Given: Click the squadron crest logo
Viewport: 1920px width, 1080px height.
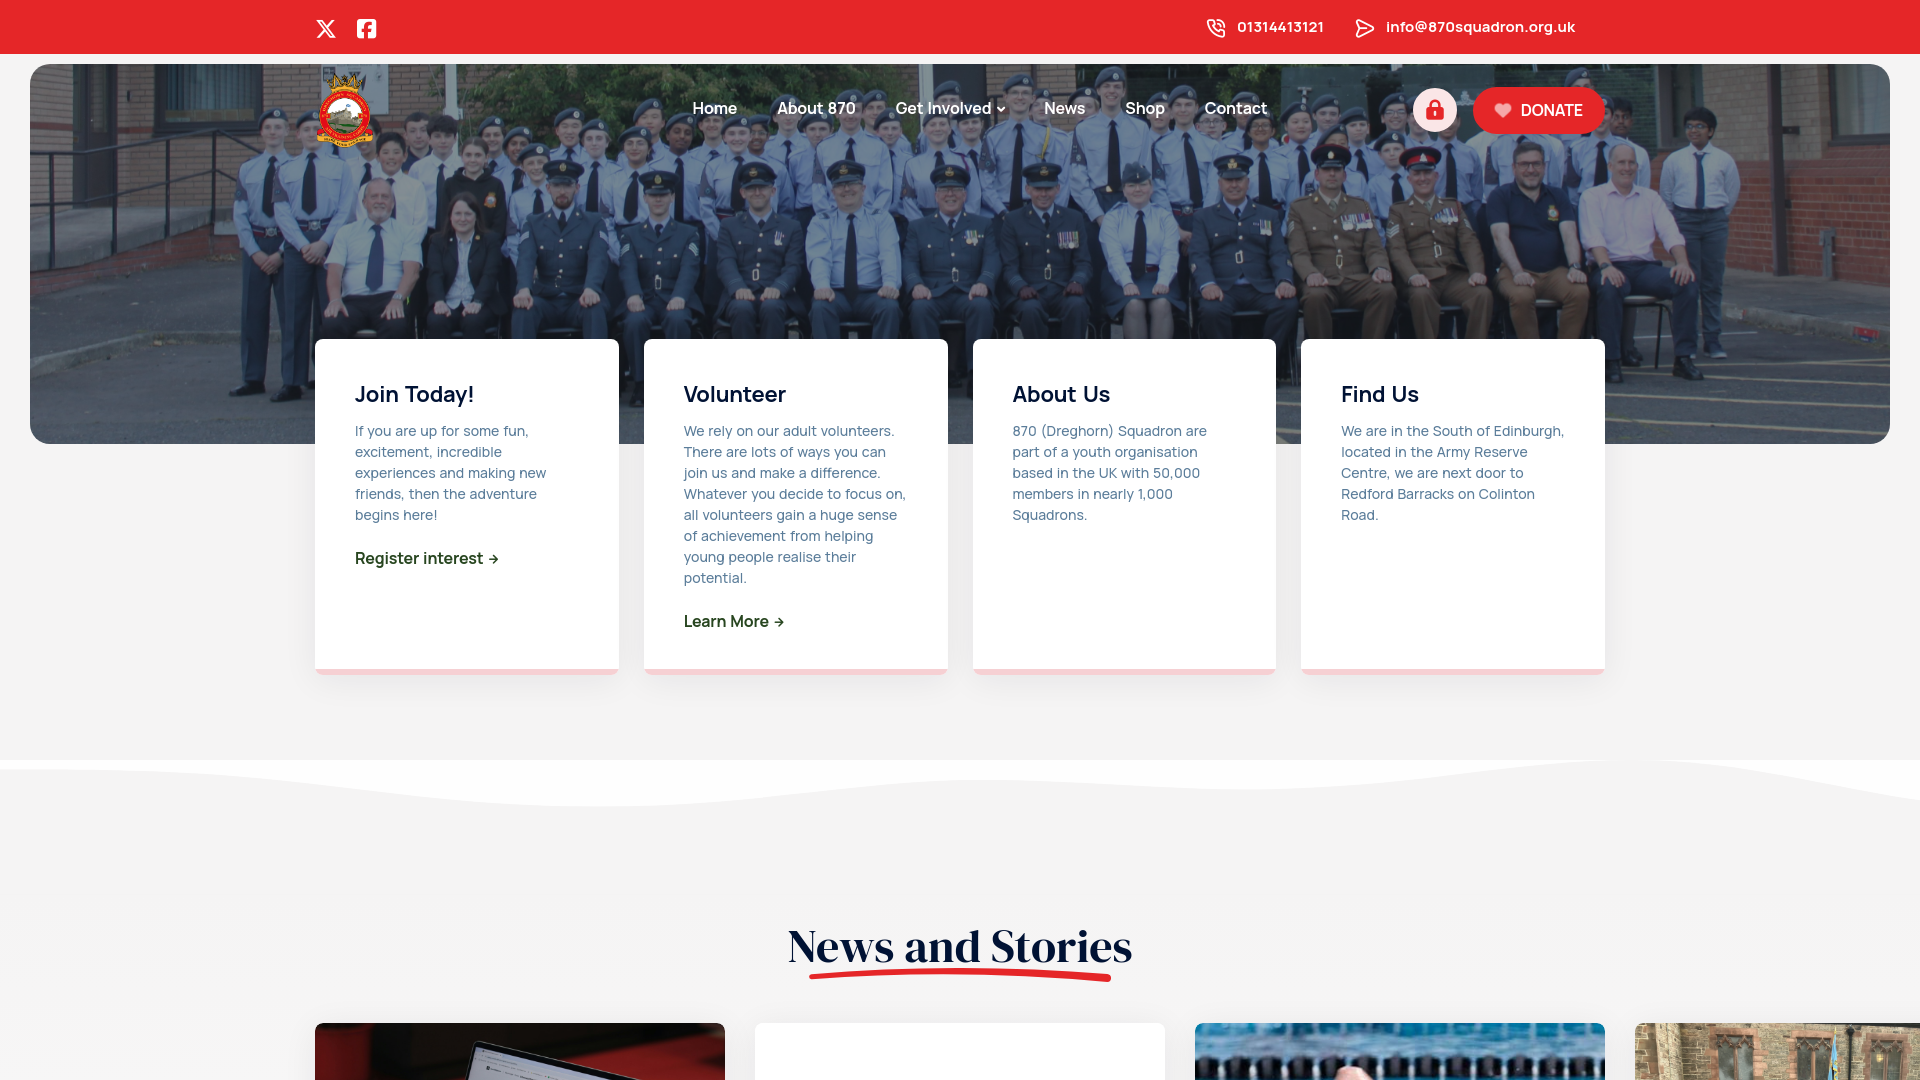Looking at the screenshot, I should 345,110.
